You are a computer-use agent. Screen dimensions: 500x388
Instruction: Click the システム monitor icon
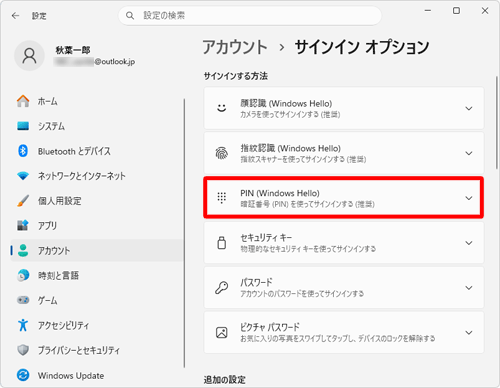click(23, 126)
